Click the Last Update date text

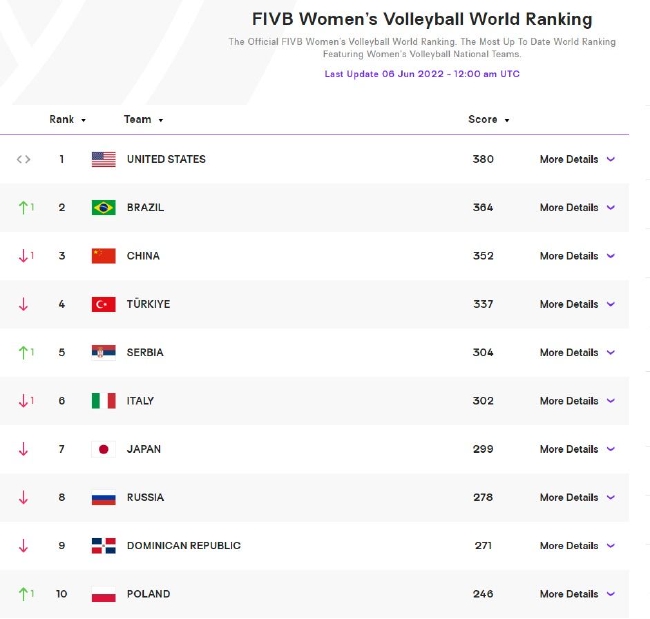tap(422, 74)
